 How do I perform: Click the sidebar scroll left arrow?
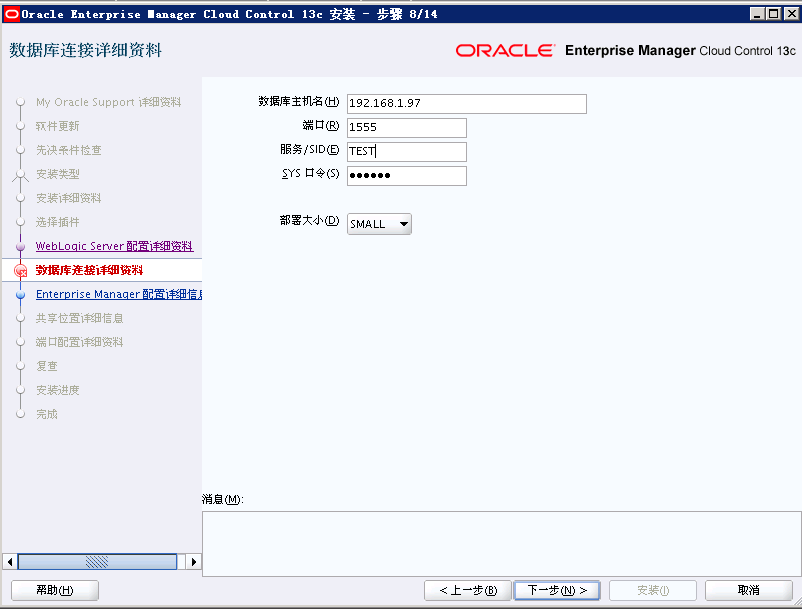tap(10, 562)
